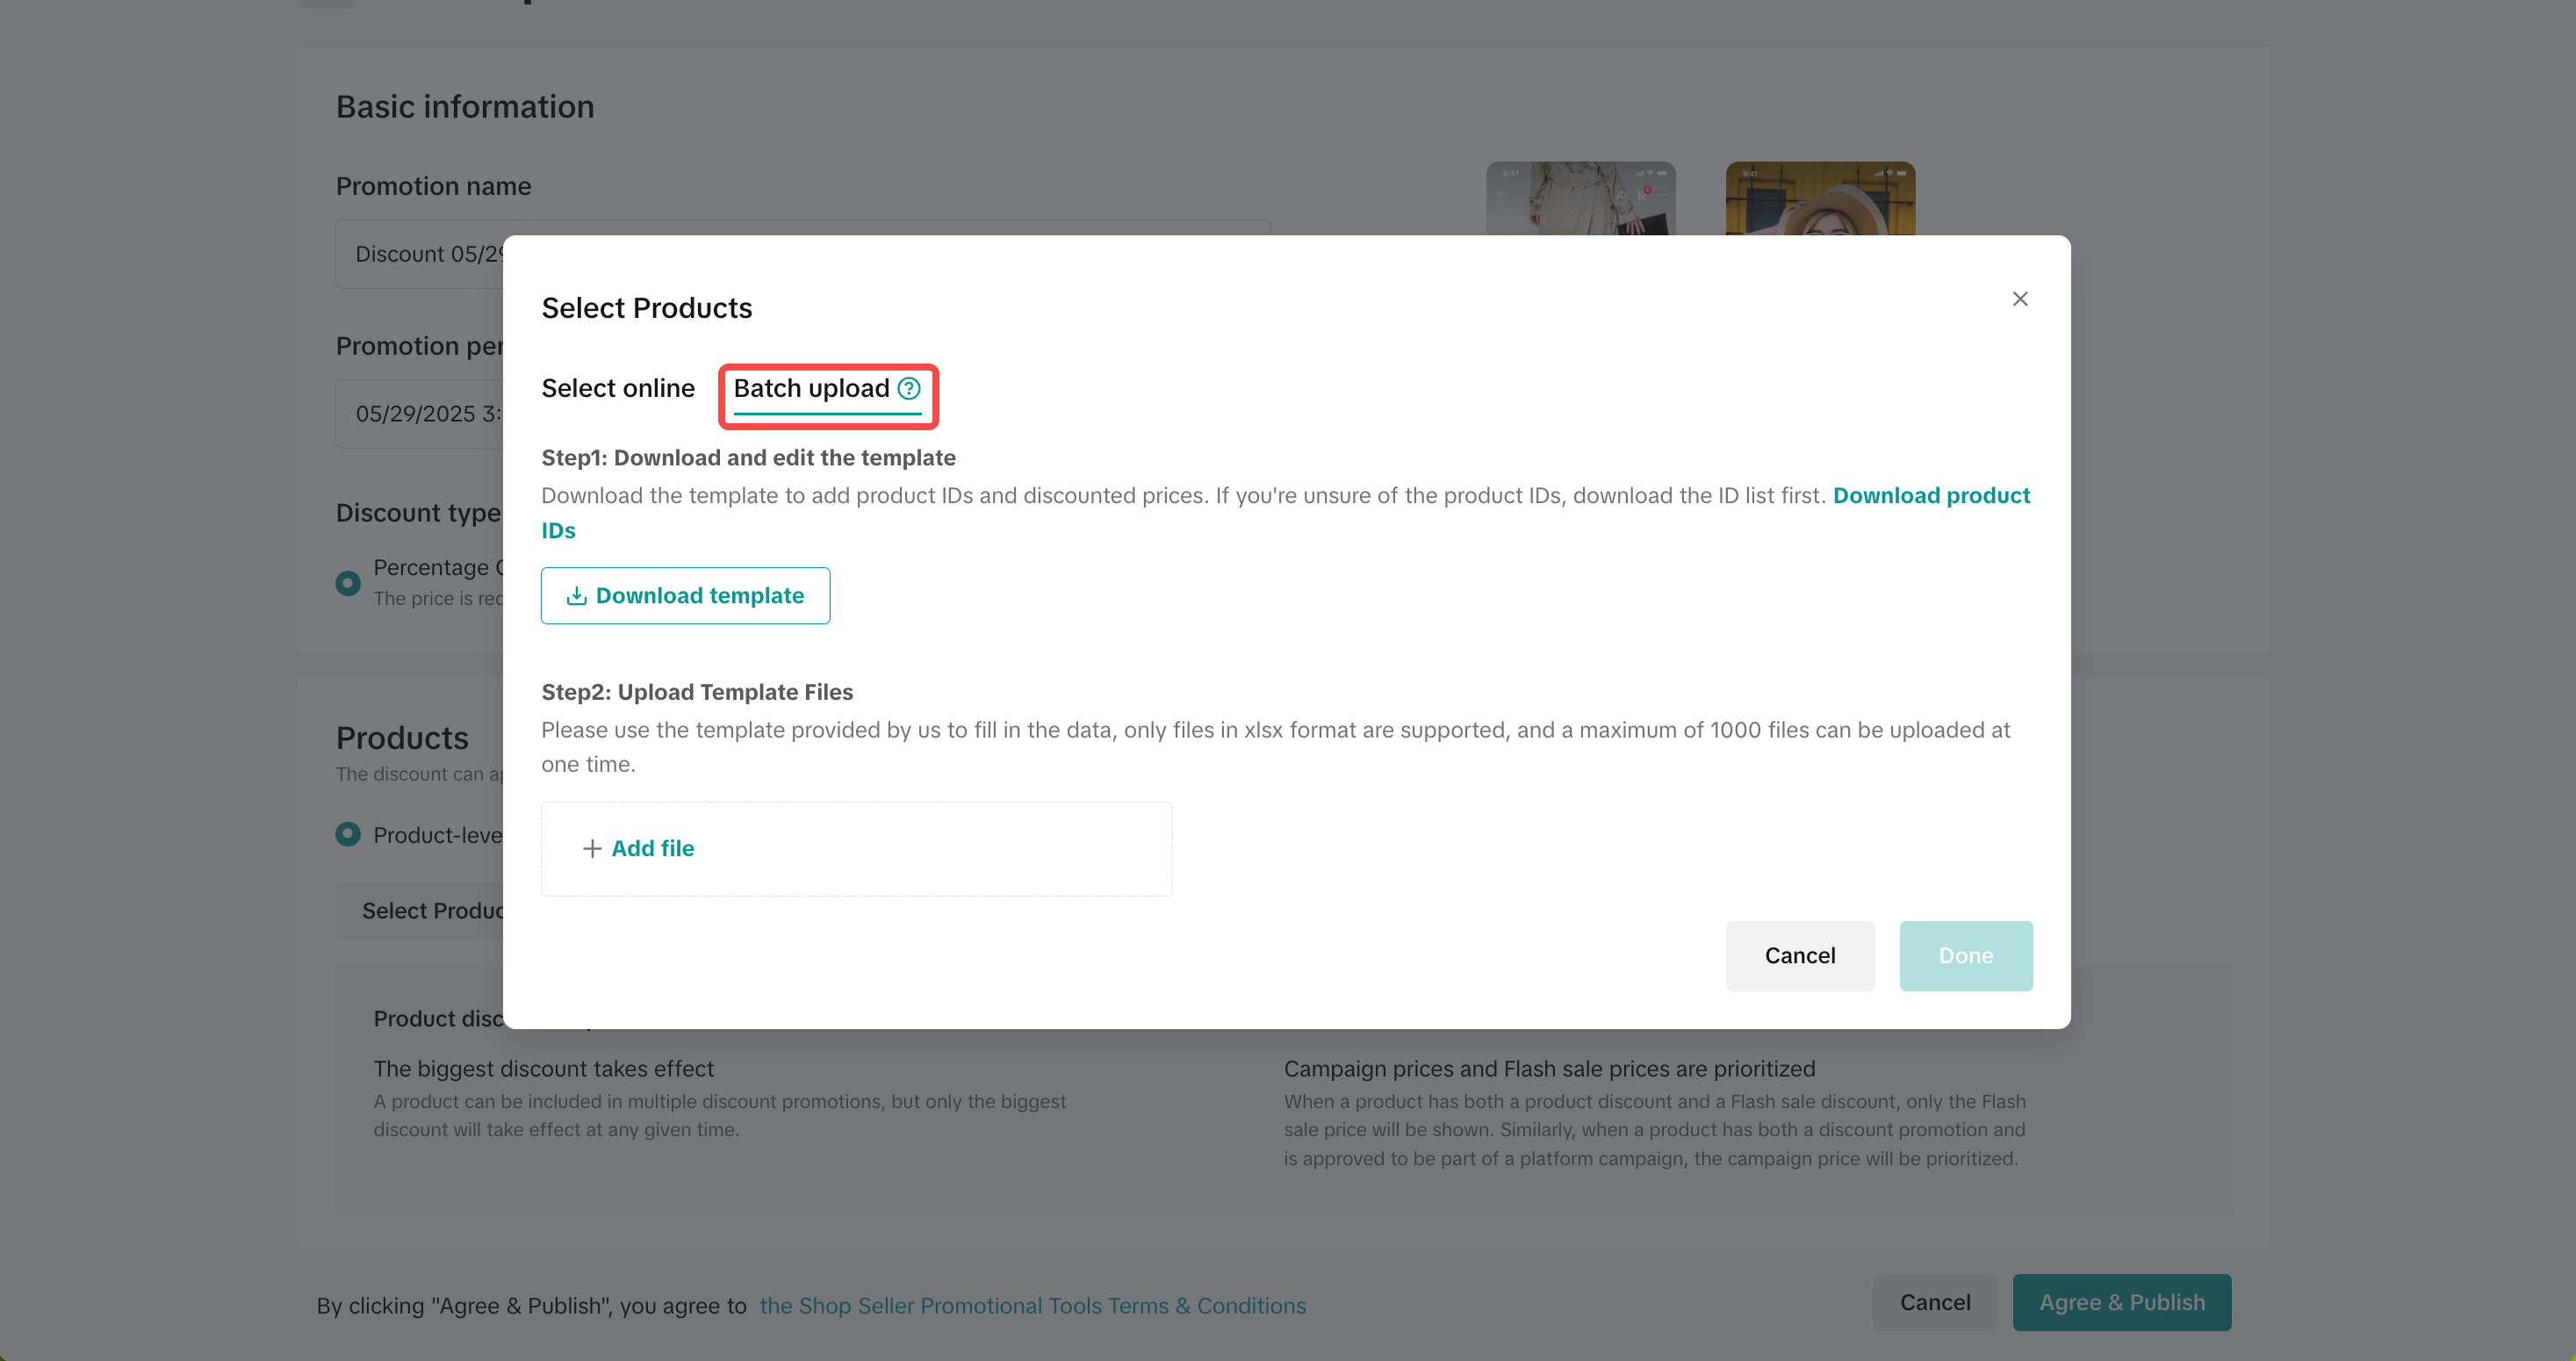Select the Percentage discount radio button
Screen dimensions: 2576x1361
[x=348, y=583]
